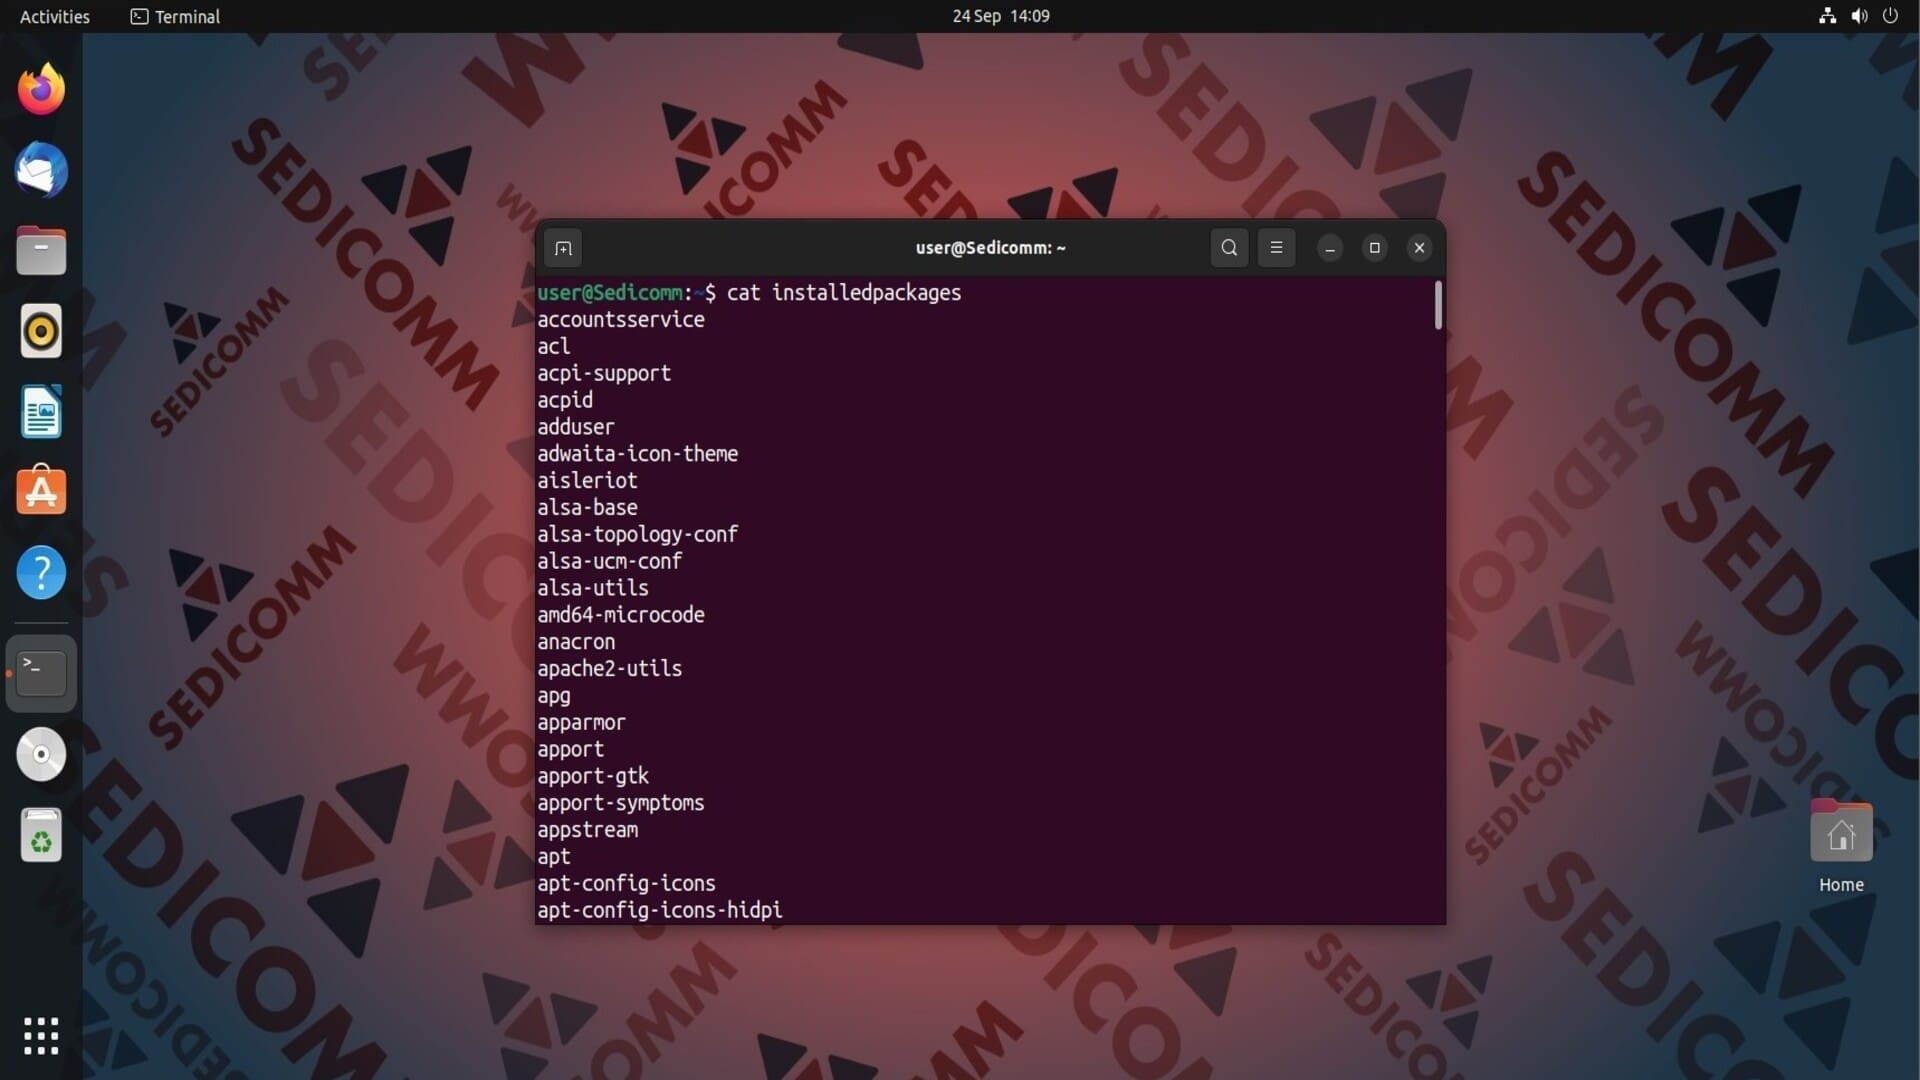The image size is (1920, 1080).
Task: Open the Files manager dock icon
Action: [41, 250]
